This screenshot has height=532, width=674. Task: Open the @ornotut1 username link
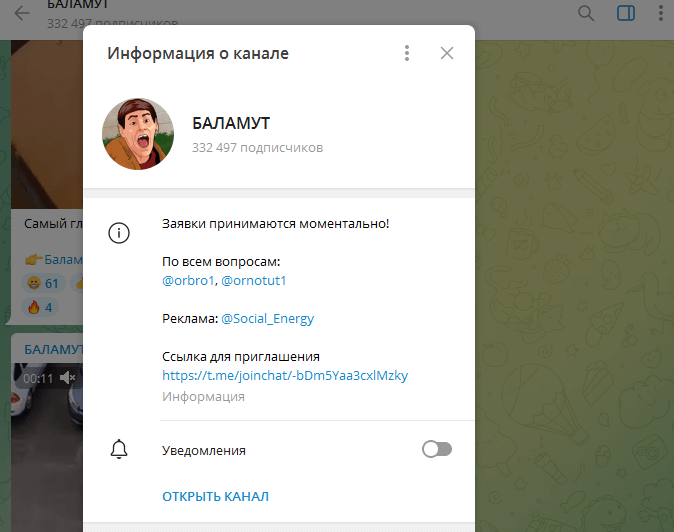pyautogui.click(x=254, y=281)
